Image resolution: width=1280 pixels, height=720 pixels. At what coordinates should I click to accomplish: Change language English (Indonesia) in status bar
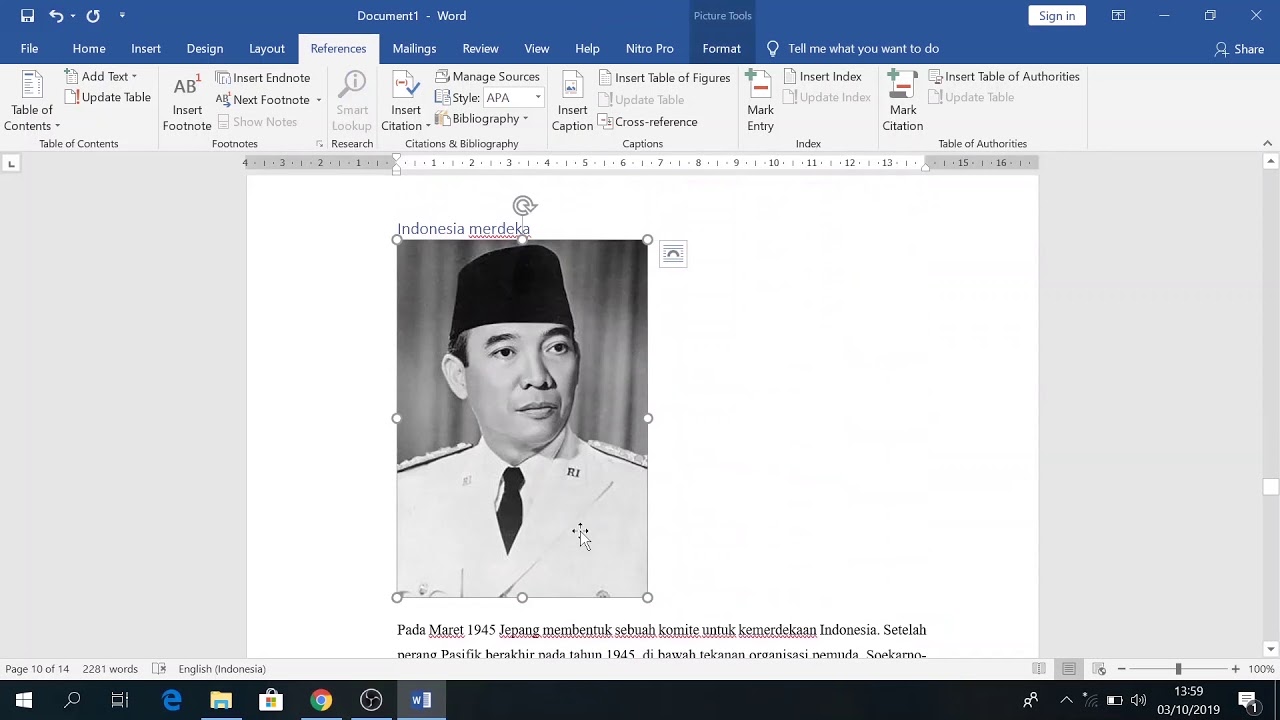222,669
